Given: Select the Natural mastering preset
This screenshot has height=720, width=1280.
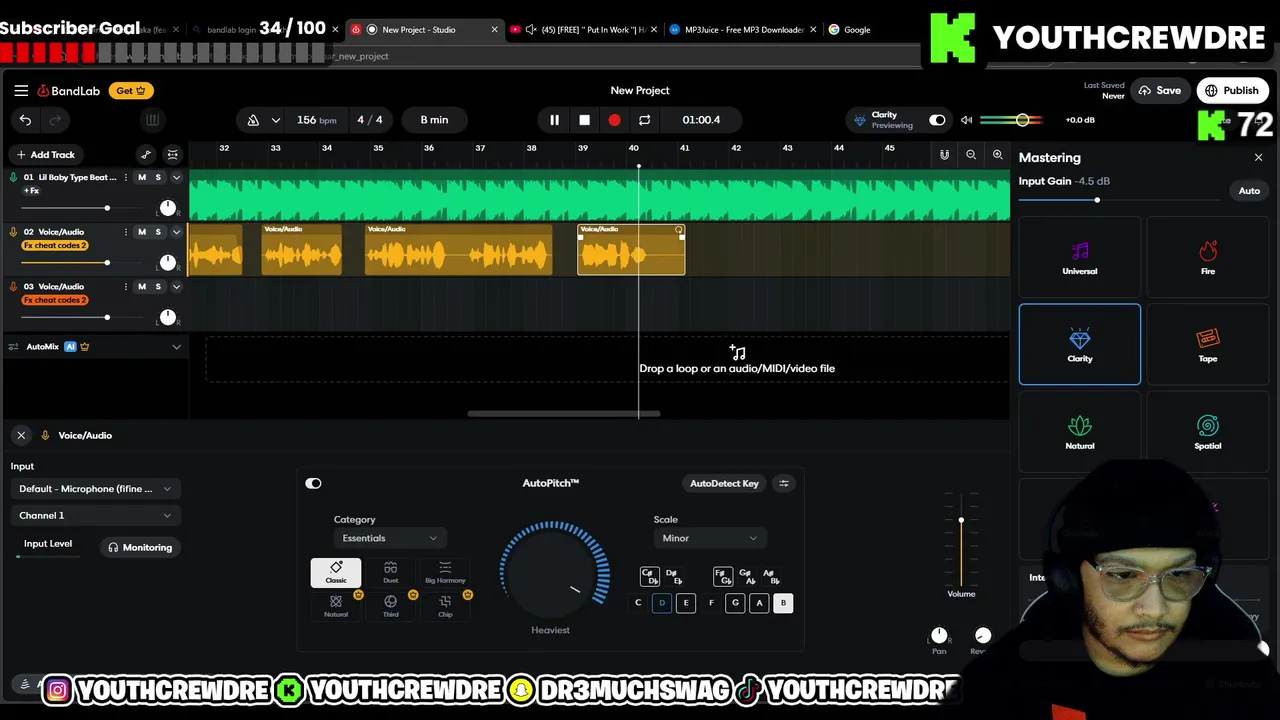Looking at the screenshot, I should pyautogui.click(x=1079, y=431).
